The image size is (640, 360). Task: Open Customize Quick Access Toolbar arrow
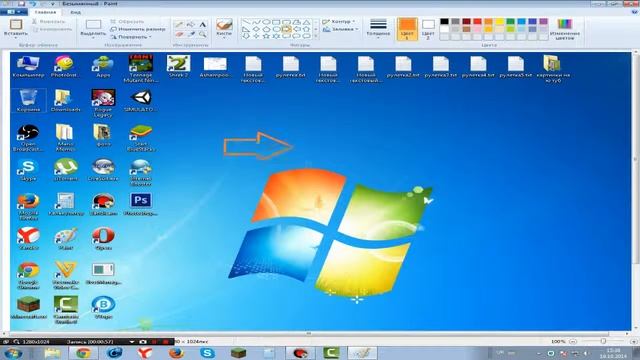click(x=53, y=4)
